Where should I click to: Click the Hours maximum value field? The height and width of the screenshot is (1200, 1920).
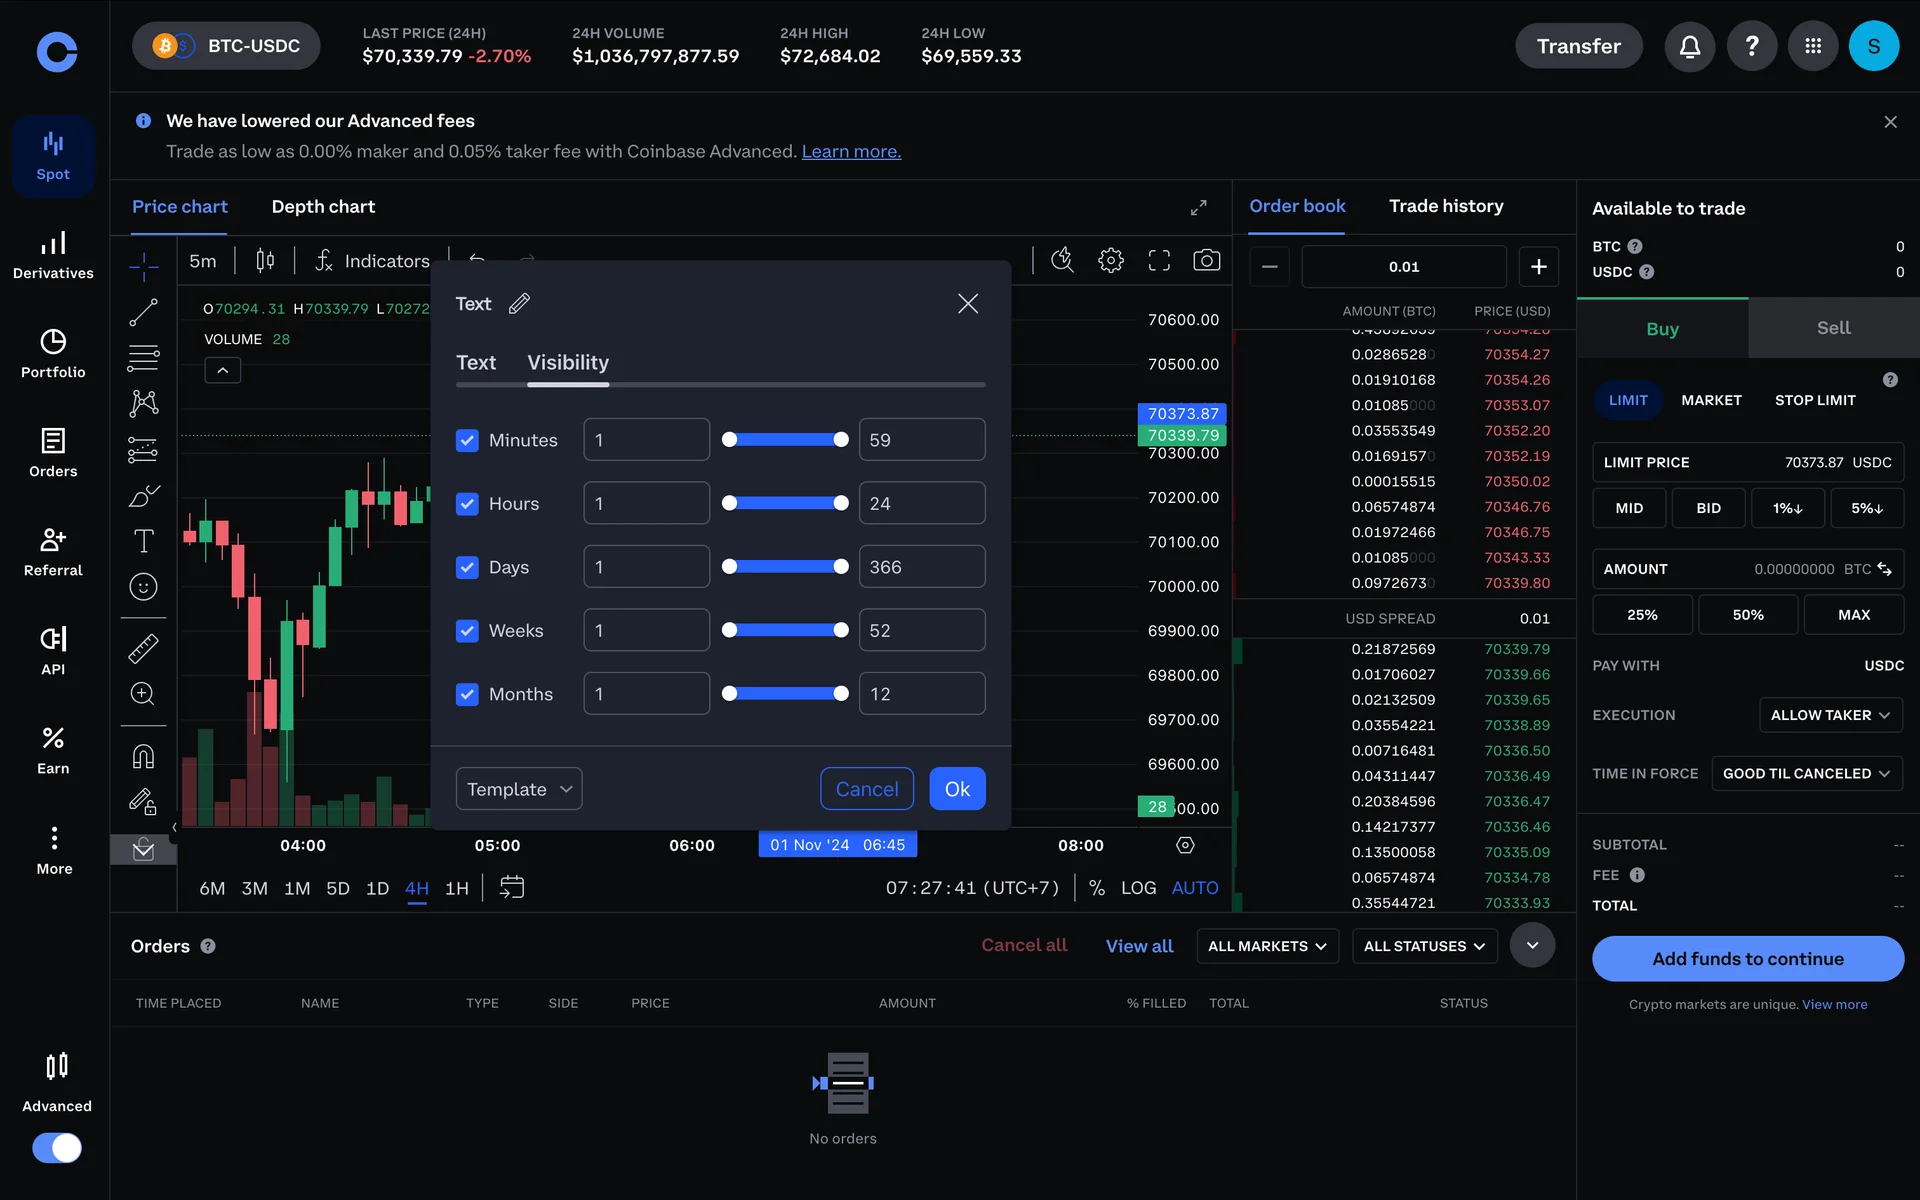pyautogui.click(x=921, y=504)
